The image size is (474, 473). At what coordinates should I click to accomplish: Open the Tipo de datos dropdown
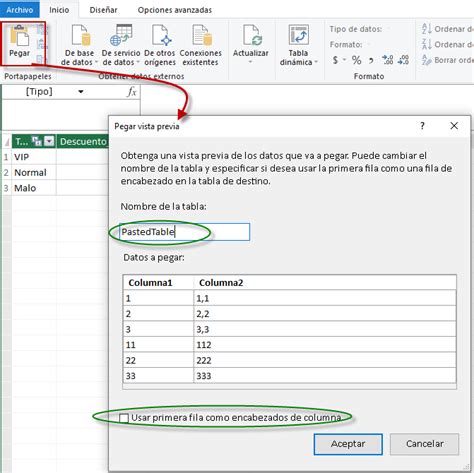[389, 29]
